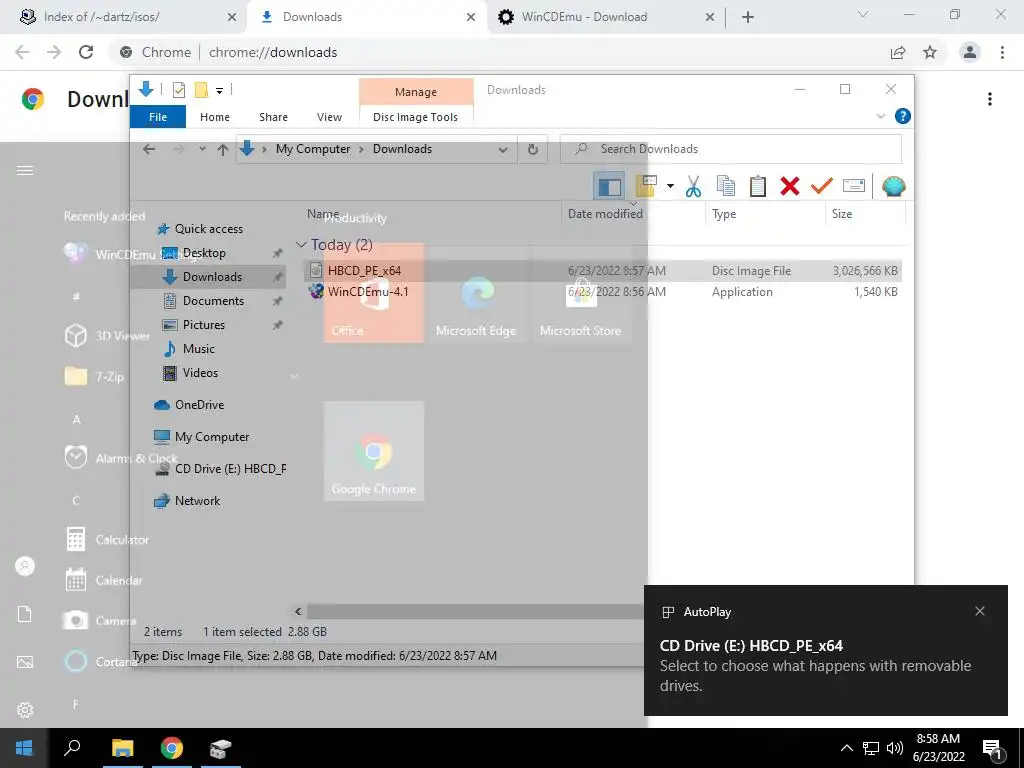Viewport: 1024px width, 768px height.
Task: Select the HBCD_PE_x64 disc image file
Action: 364,270
